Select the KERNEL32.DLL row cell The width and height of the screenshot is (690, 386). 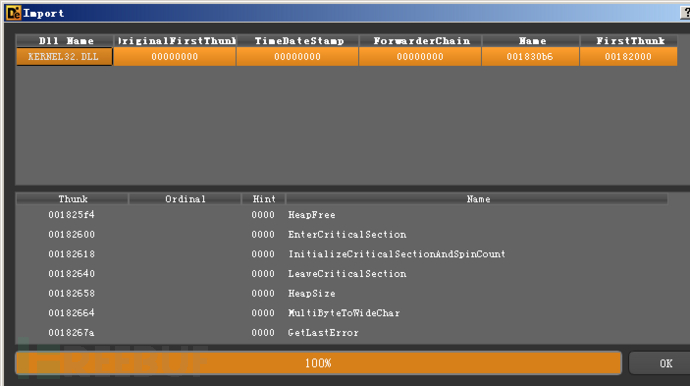64,57
